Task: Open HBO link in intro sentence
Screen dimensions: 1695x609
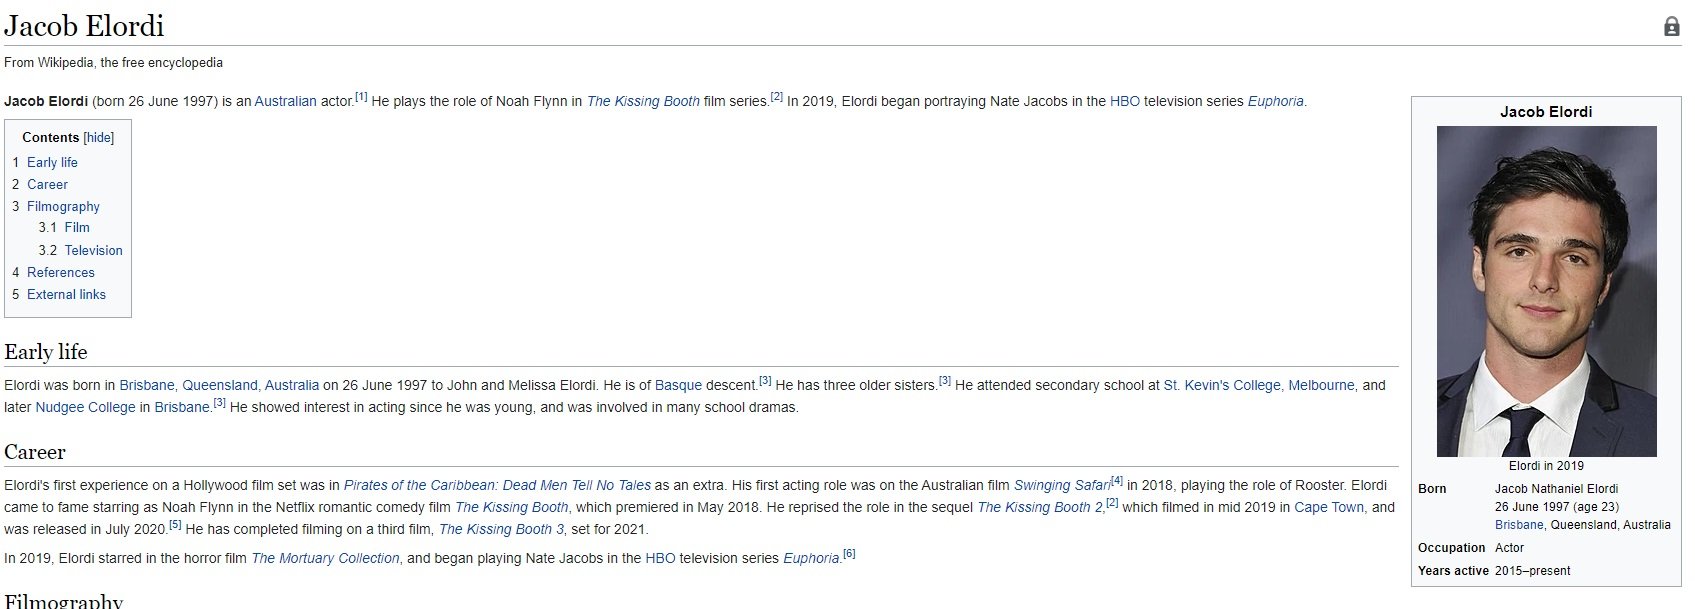Action: pyautogui.click(x=1125, y=101)
